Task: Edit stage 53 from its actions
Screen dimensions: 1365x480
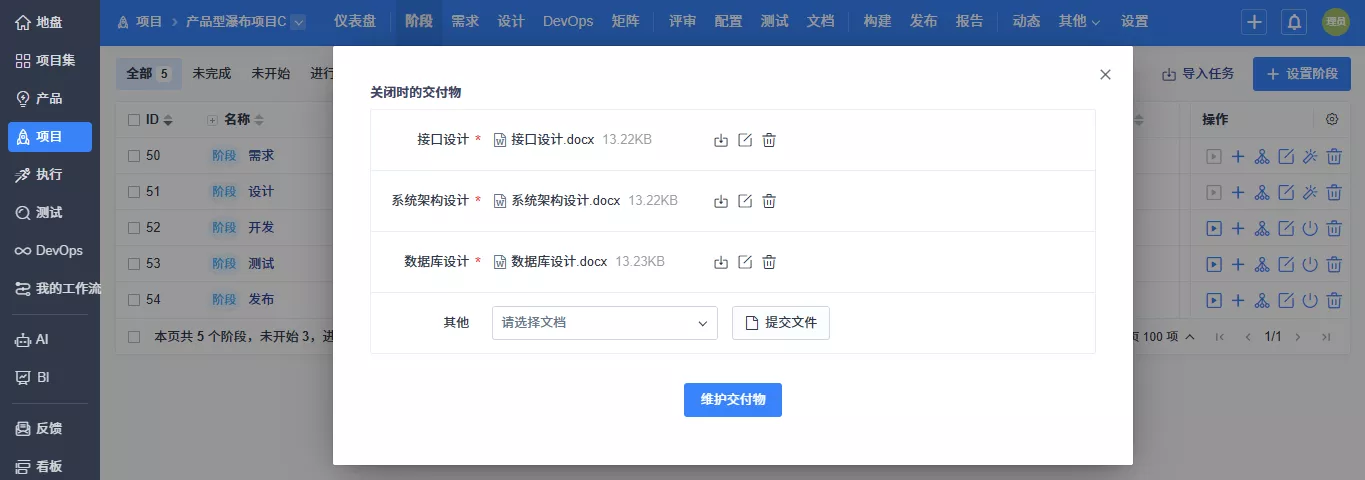Action: click(x=1286, y=264)
